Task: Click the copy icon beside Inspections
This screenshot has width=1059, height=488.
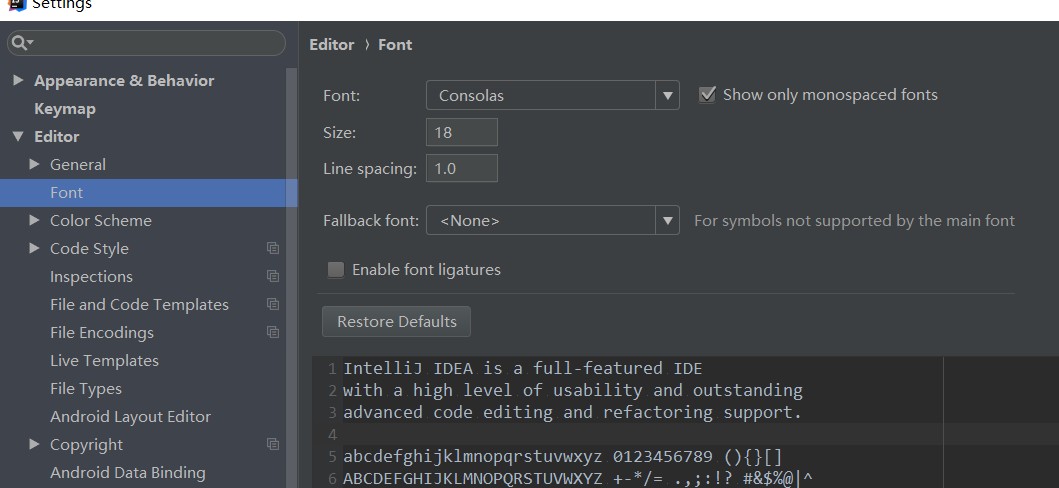Action: (273, 276)
